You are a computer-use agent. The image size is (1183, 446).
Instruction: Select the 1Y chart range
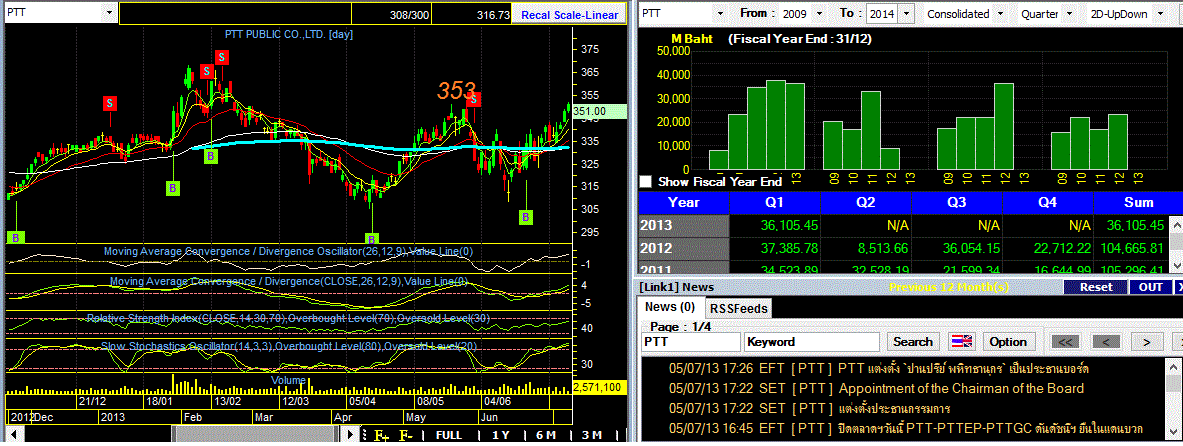click(501, 435)
